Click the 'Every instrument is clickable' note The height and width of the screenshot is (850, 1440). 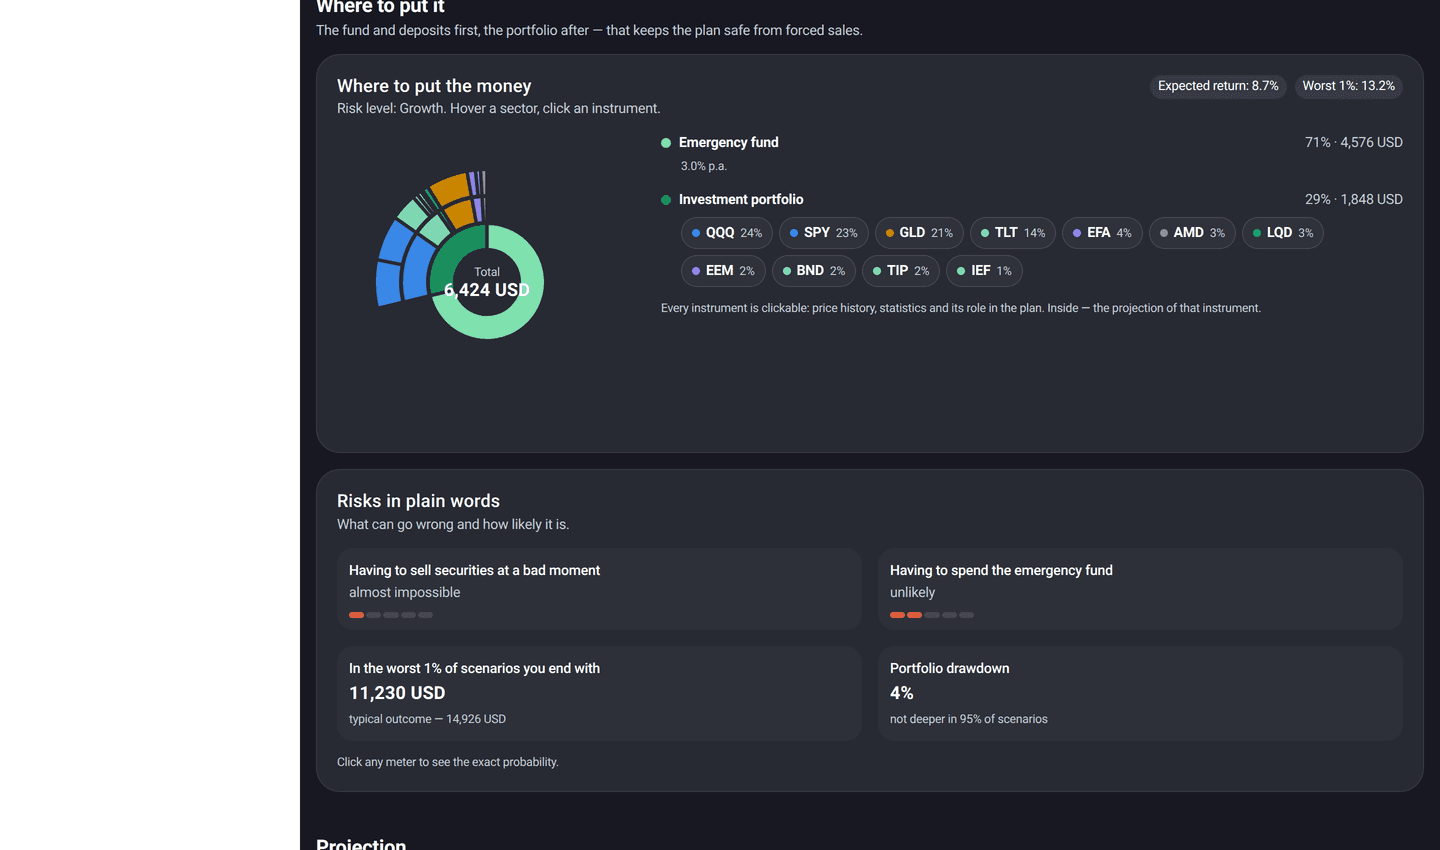pos(961,308)
